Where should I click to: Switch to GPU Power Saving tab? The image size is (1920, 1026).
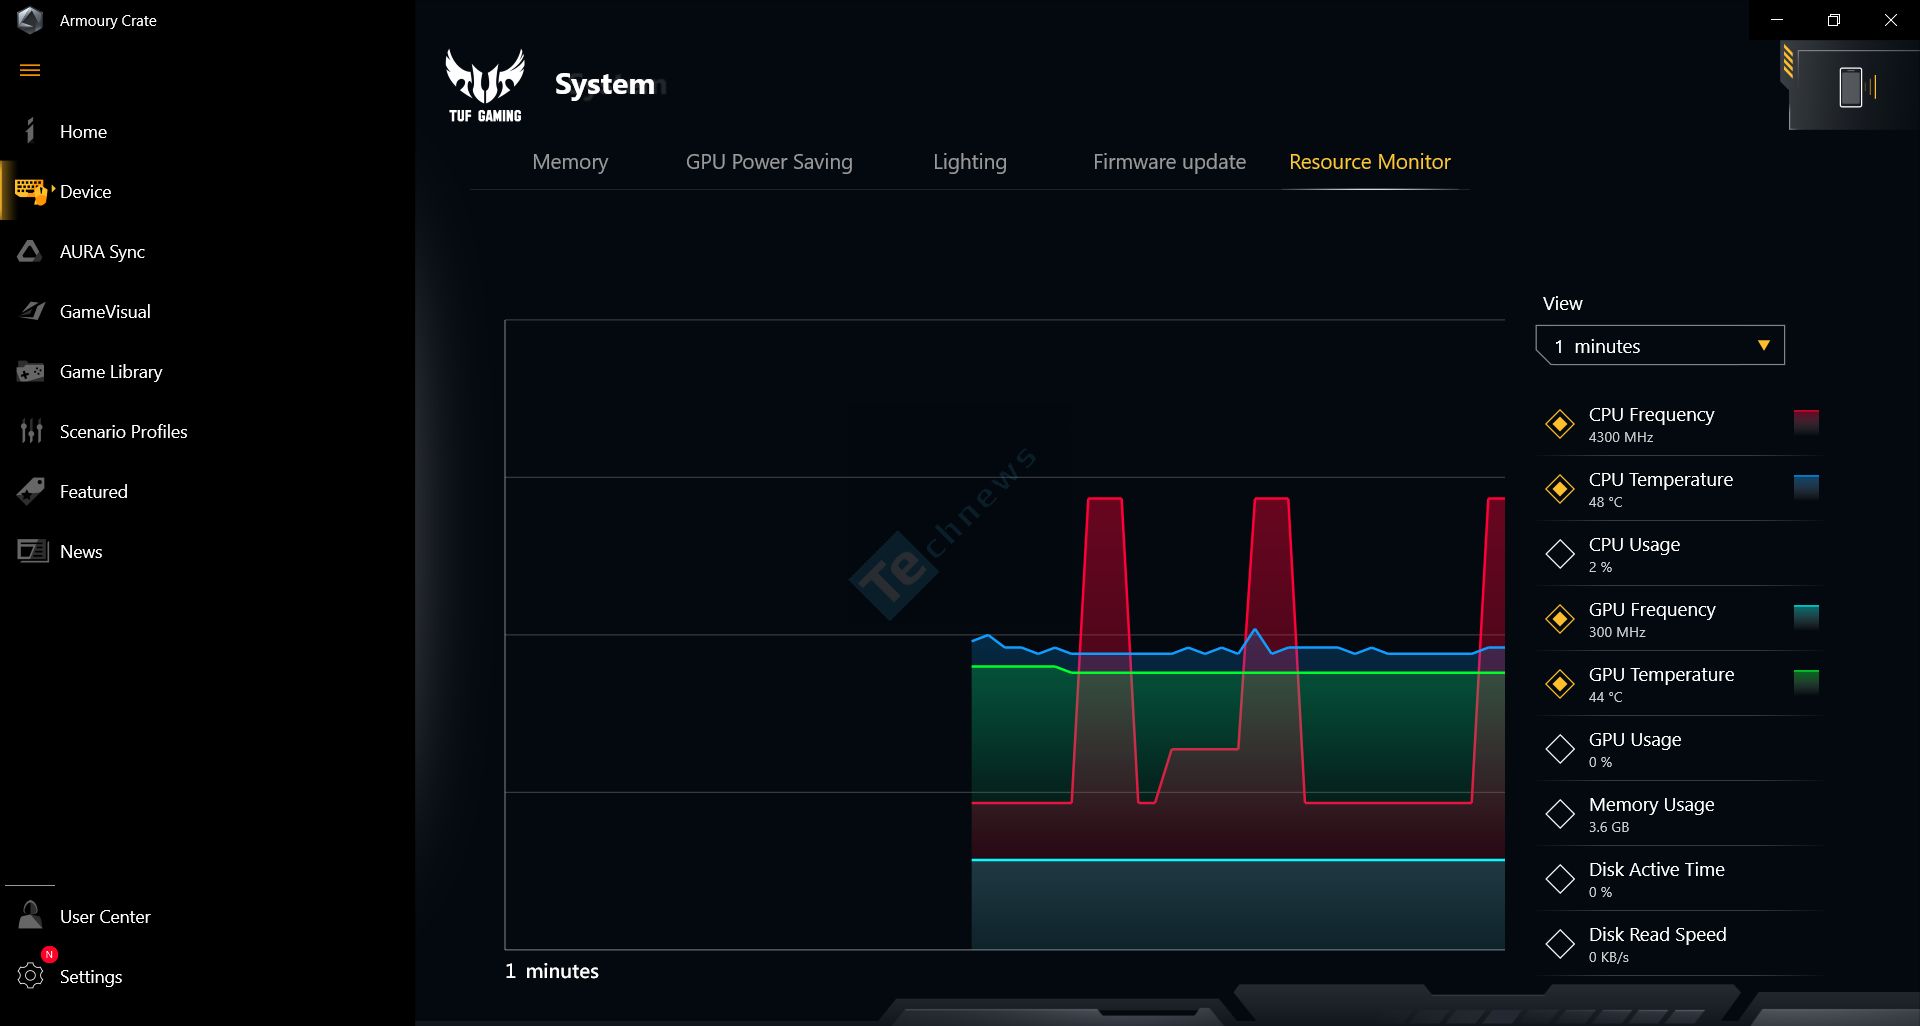(769, 162)
